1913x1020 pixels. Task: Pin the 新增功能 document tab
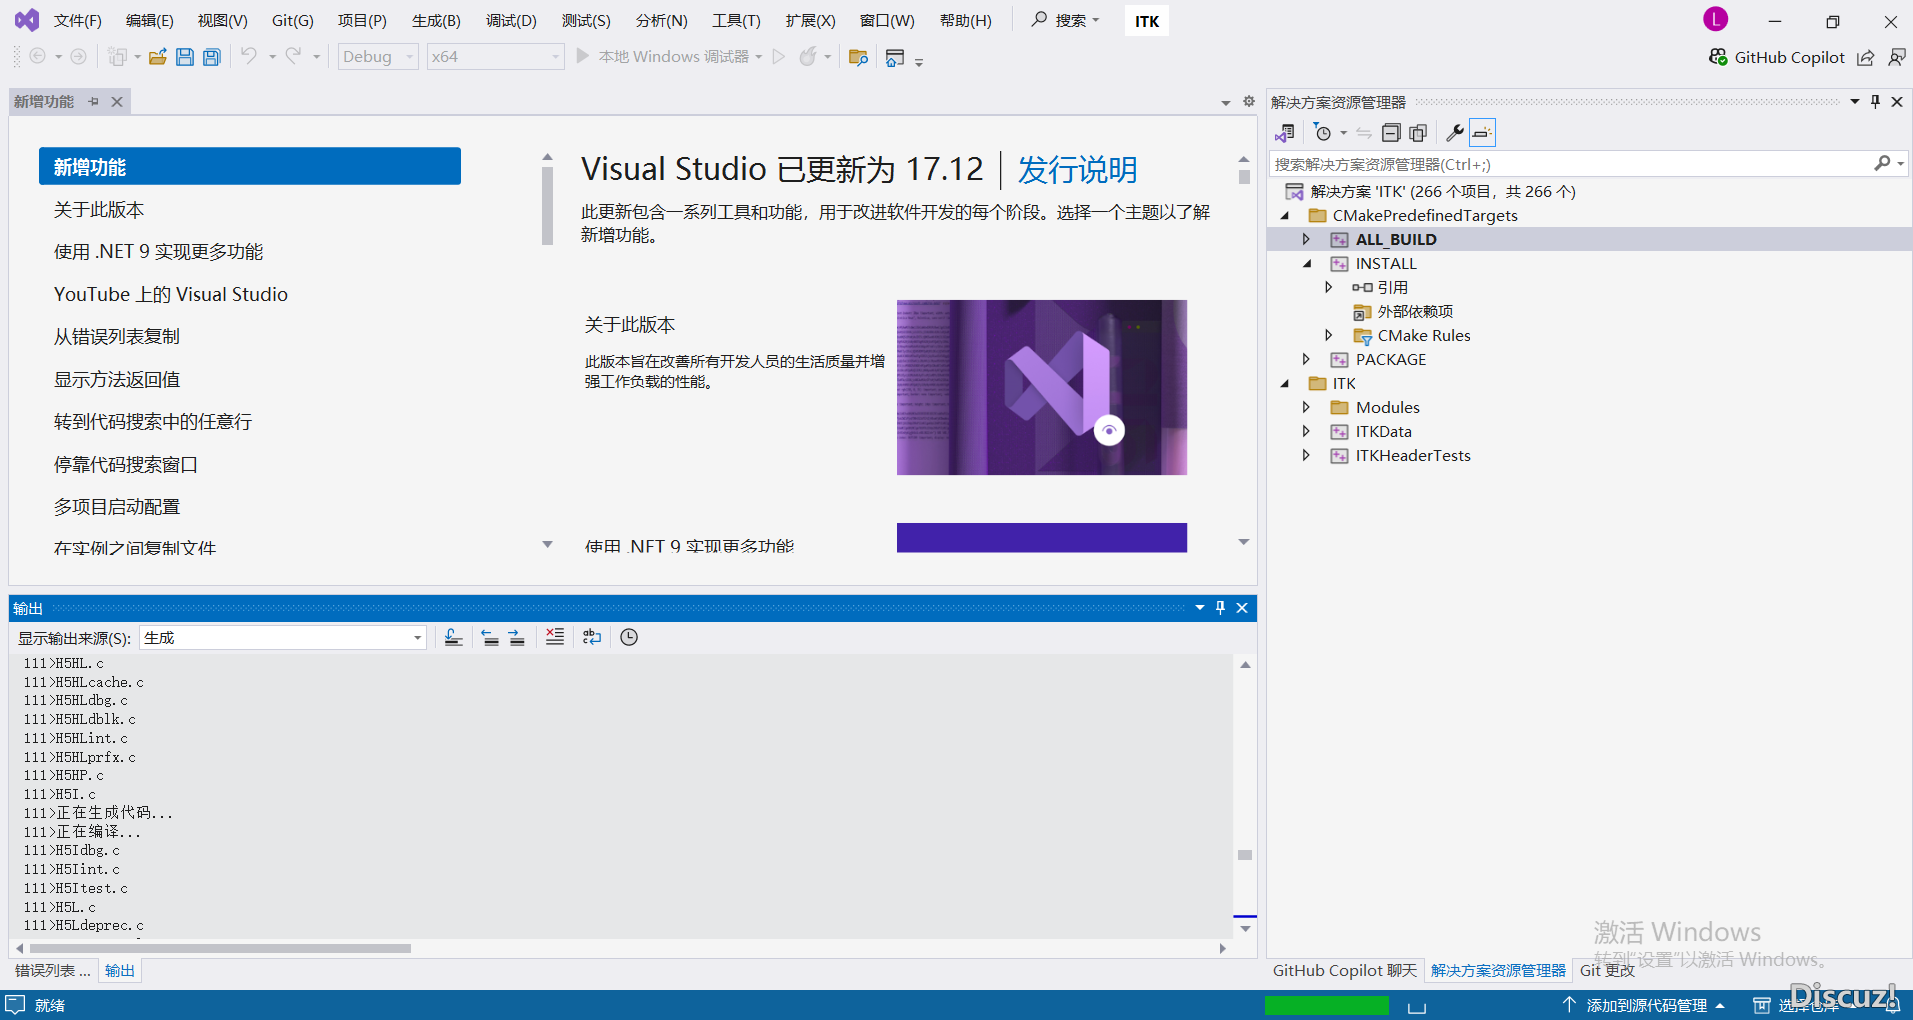coord(93,101)
